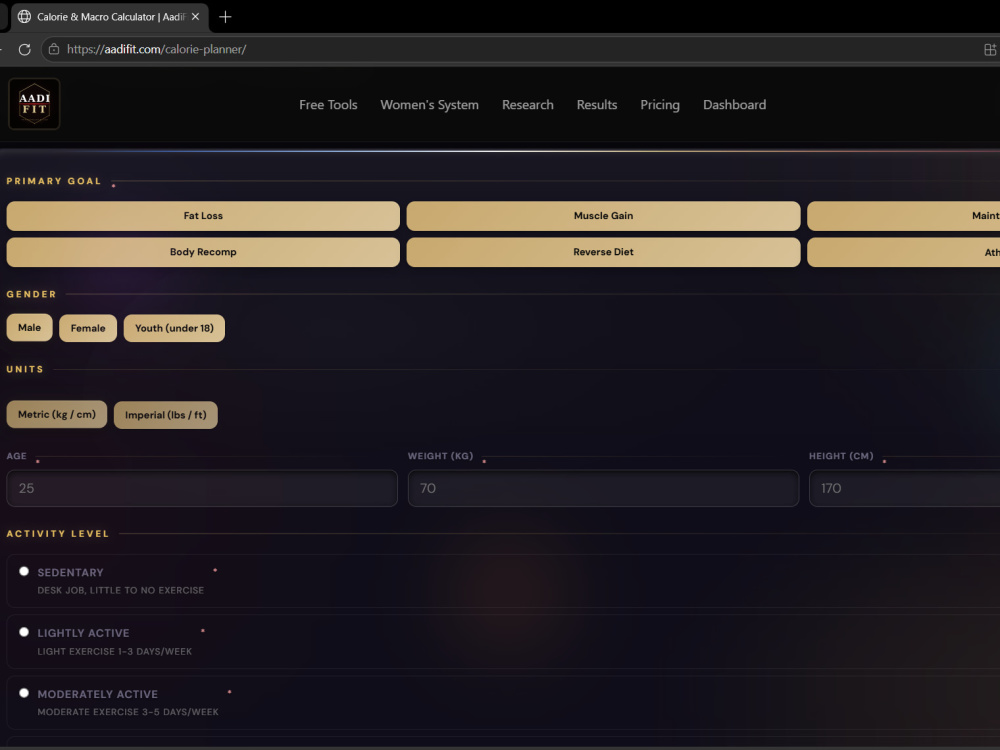Click the 'Moderate exercise 3-5 days/week' text
Viewport: 1000px width, 750px height.
[x=128, y=712]
